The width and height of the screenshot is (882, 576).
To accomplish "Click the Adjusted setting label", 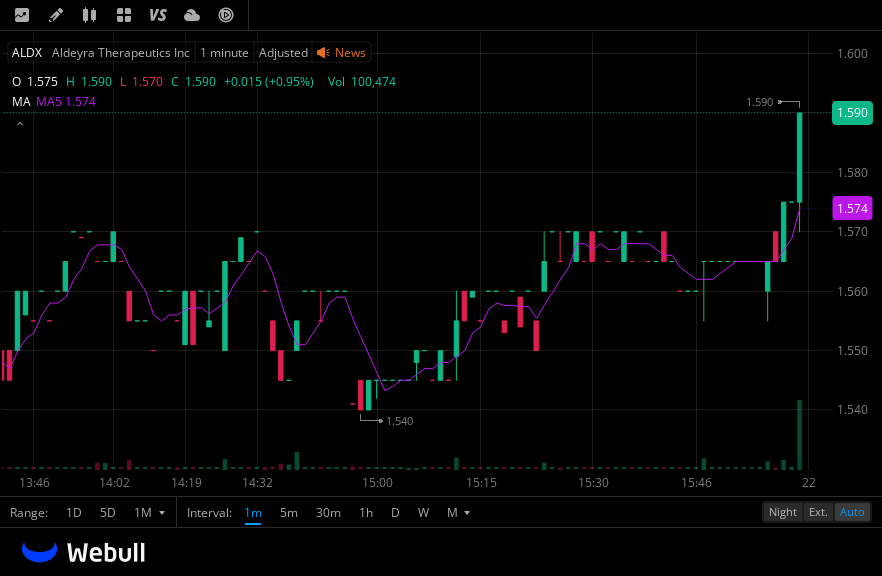I will point(283,53).
